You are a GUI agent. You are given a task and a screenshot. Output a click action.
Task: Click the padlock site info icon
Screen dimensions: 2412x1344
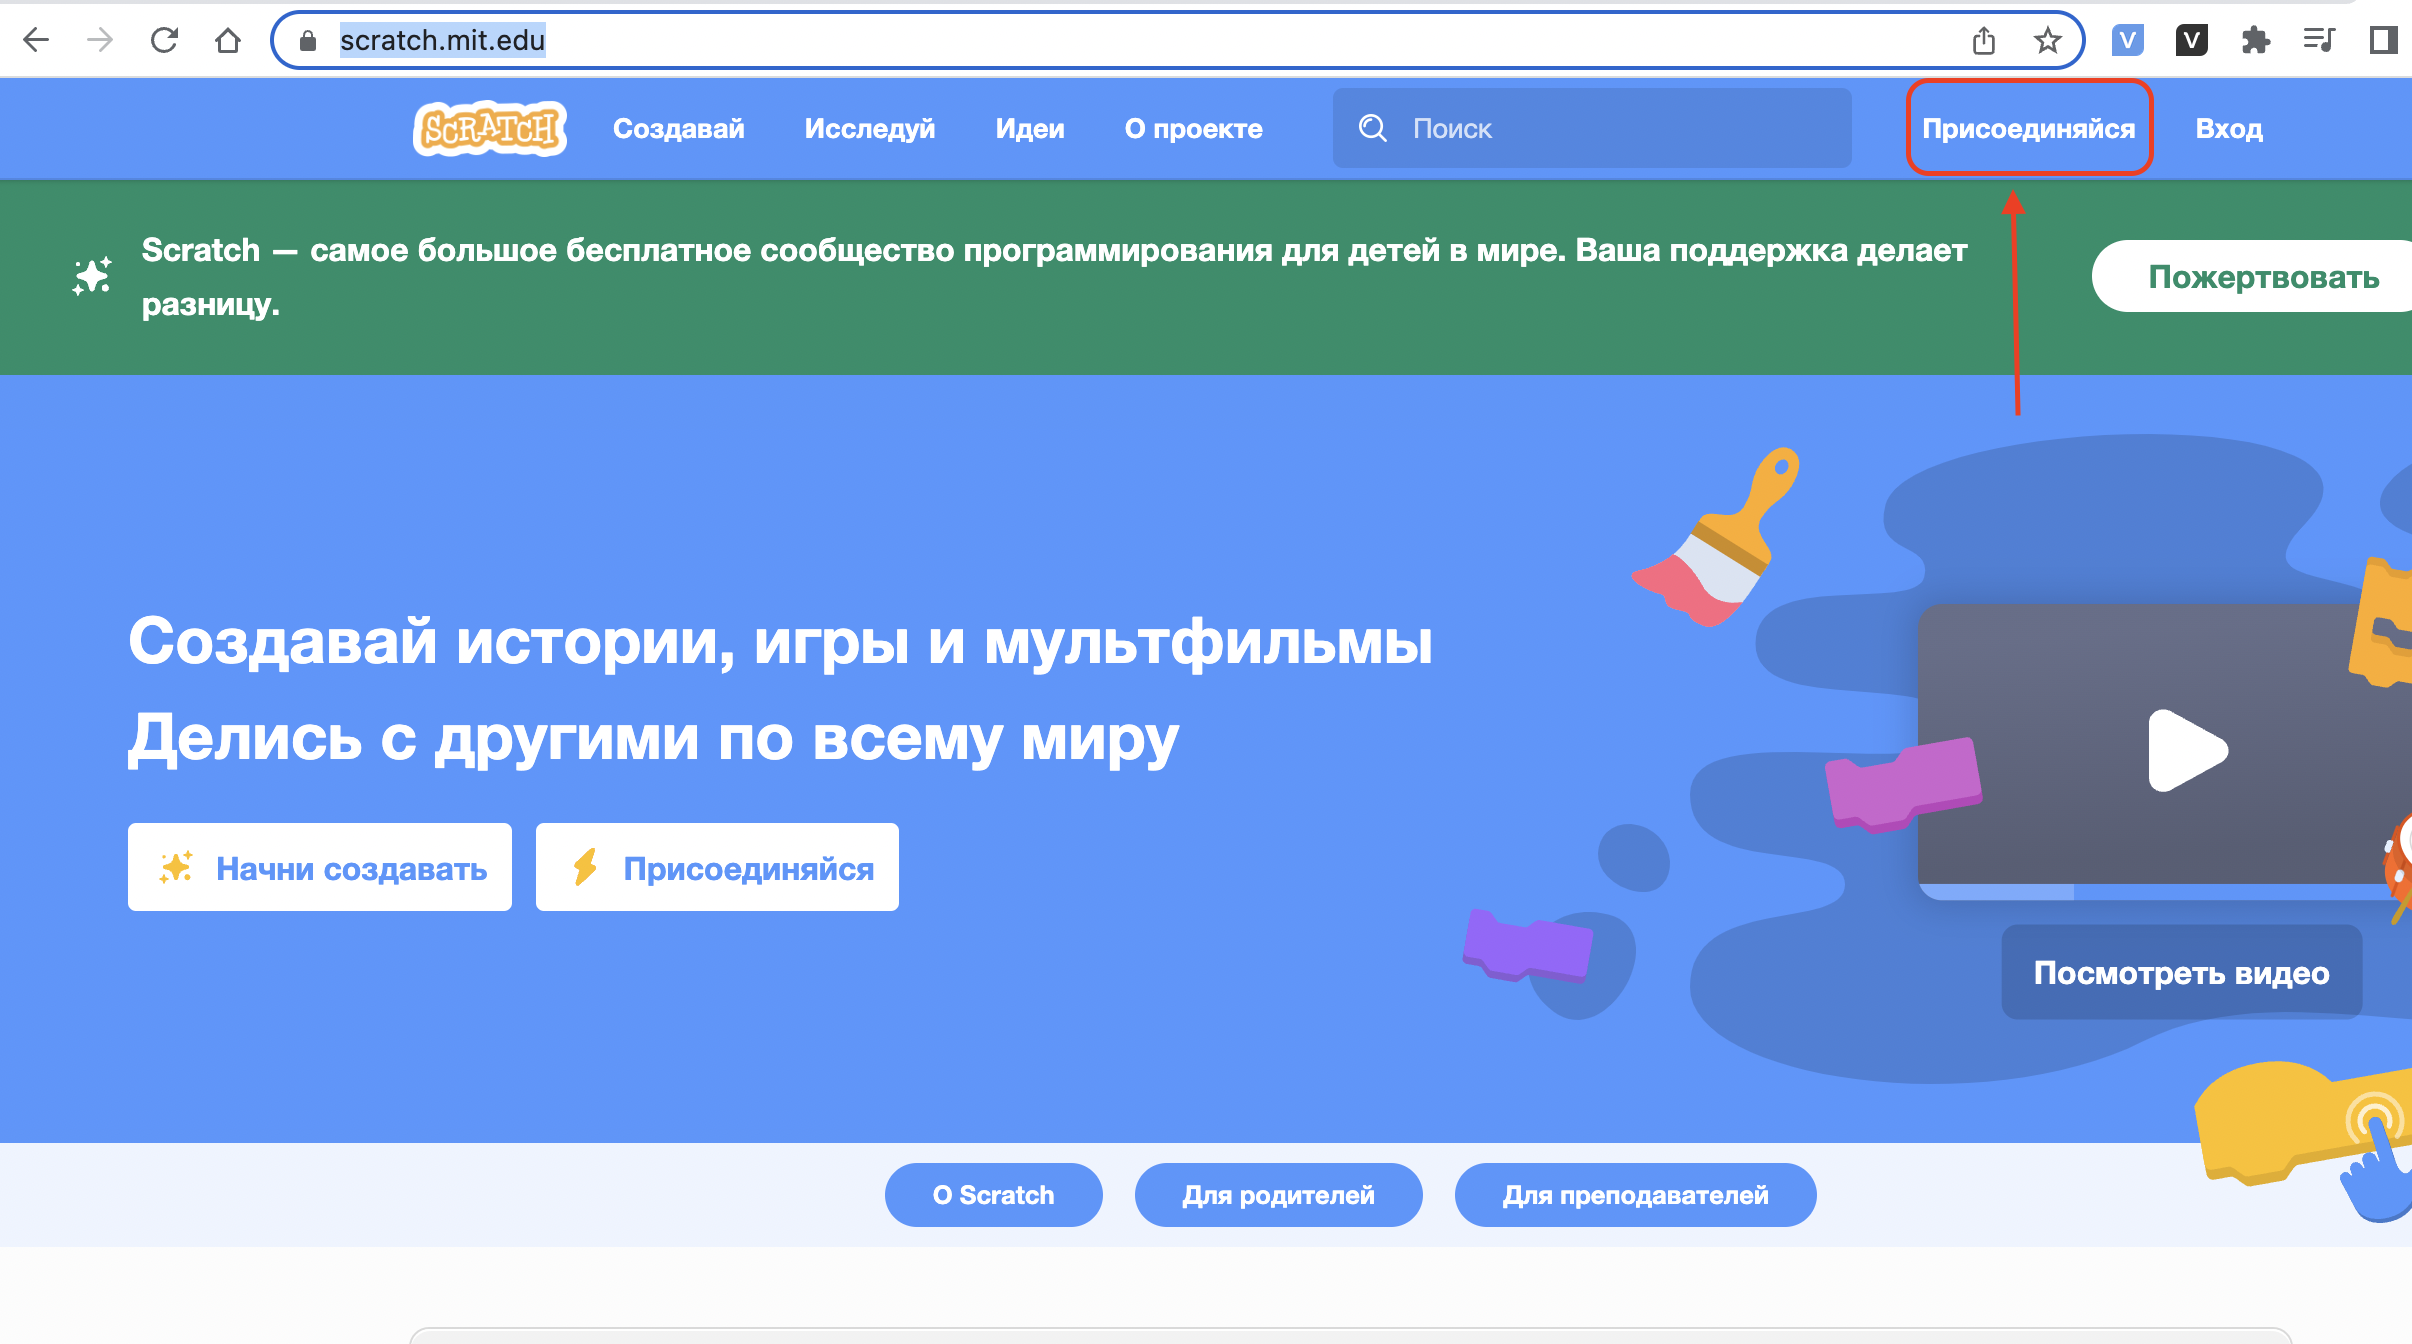click(x=308, y=40)
